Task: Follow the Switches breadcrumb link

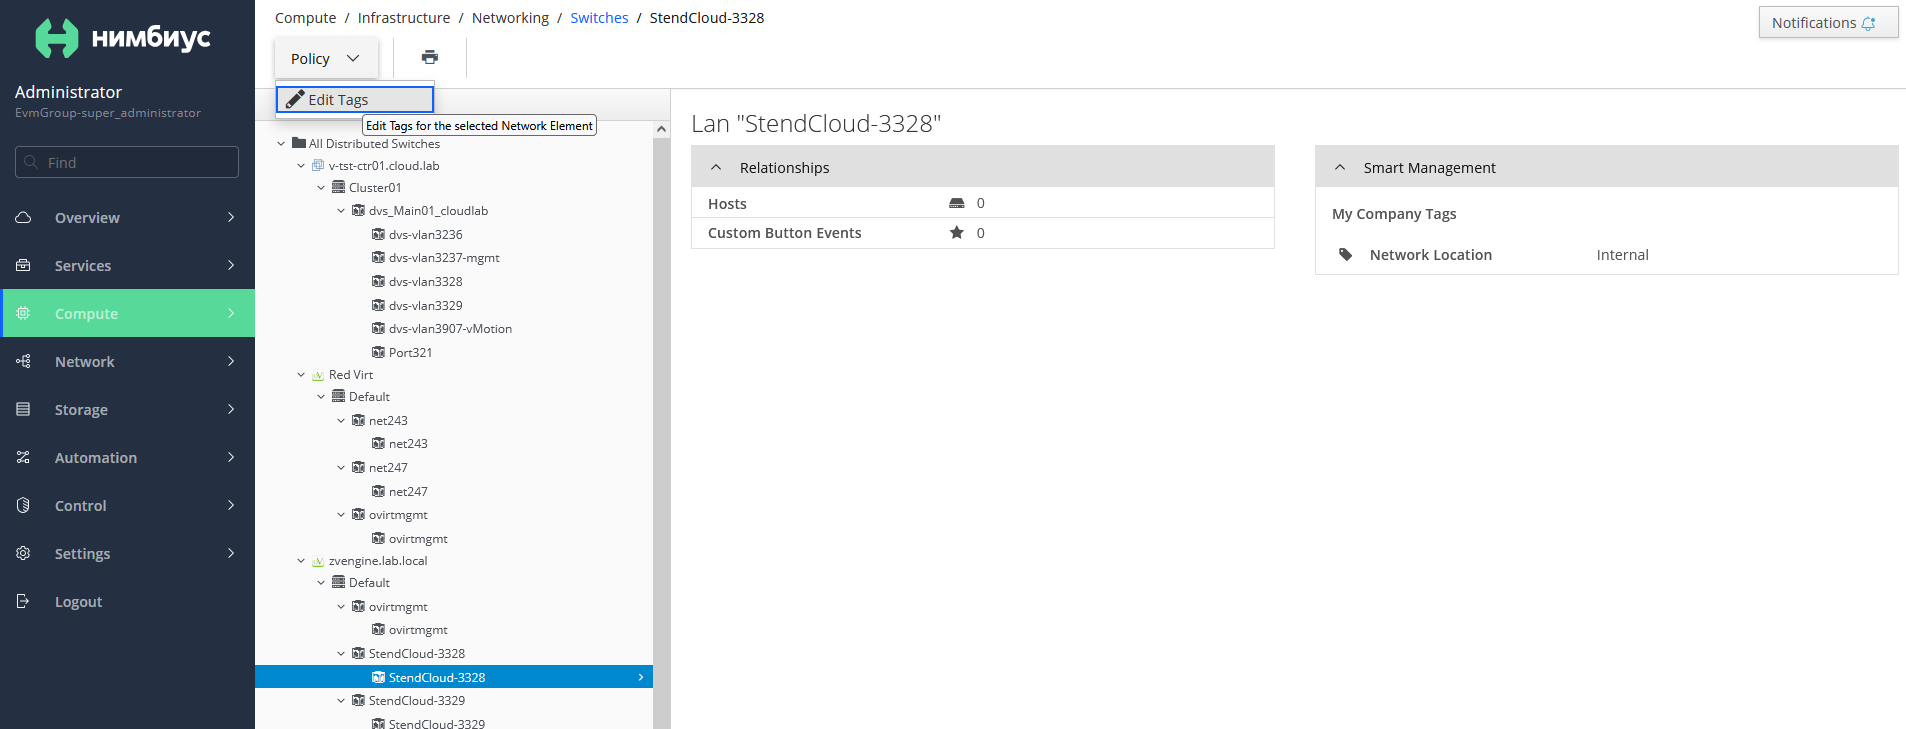Action: 599,18
